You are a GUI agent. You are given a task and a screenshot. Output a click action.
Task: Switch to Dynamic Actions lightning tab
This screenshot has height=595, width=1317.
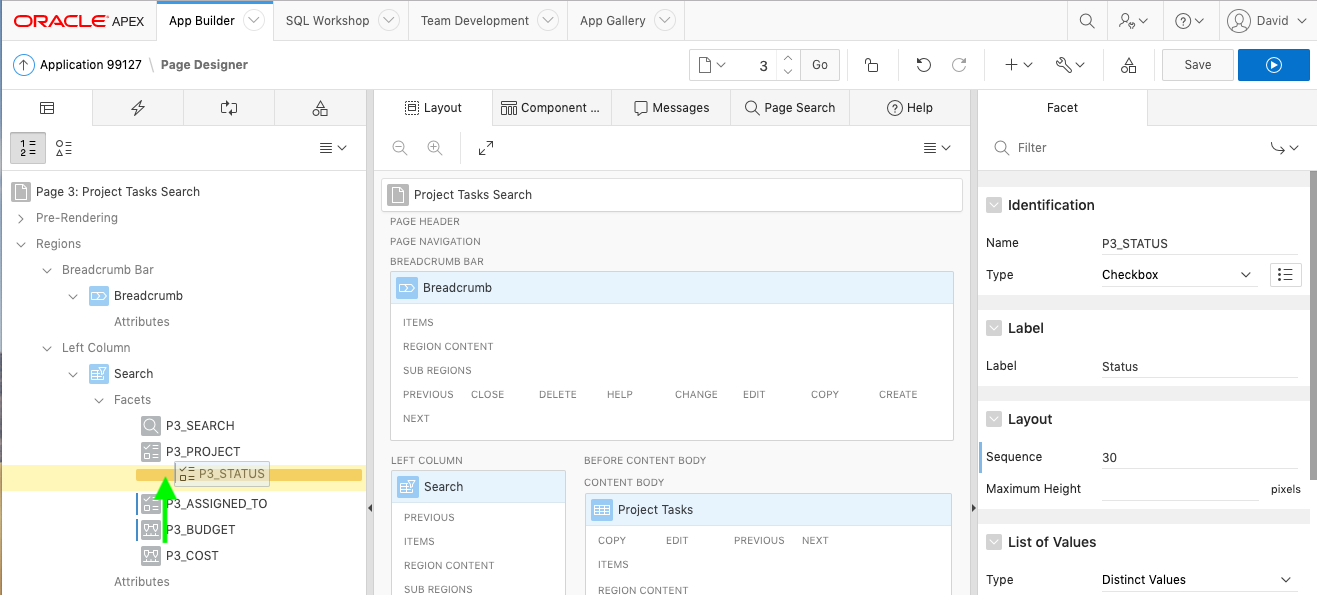tap(138, 108)
